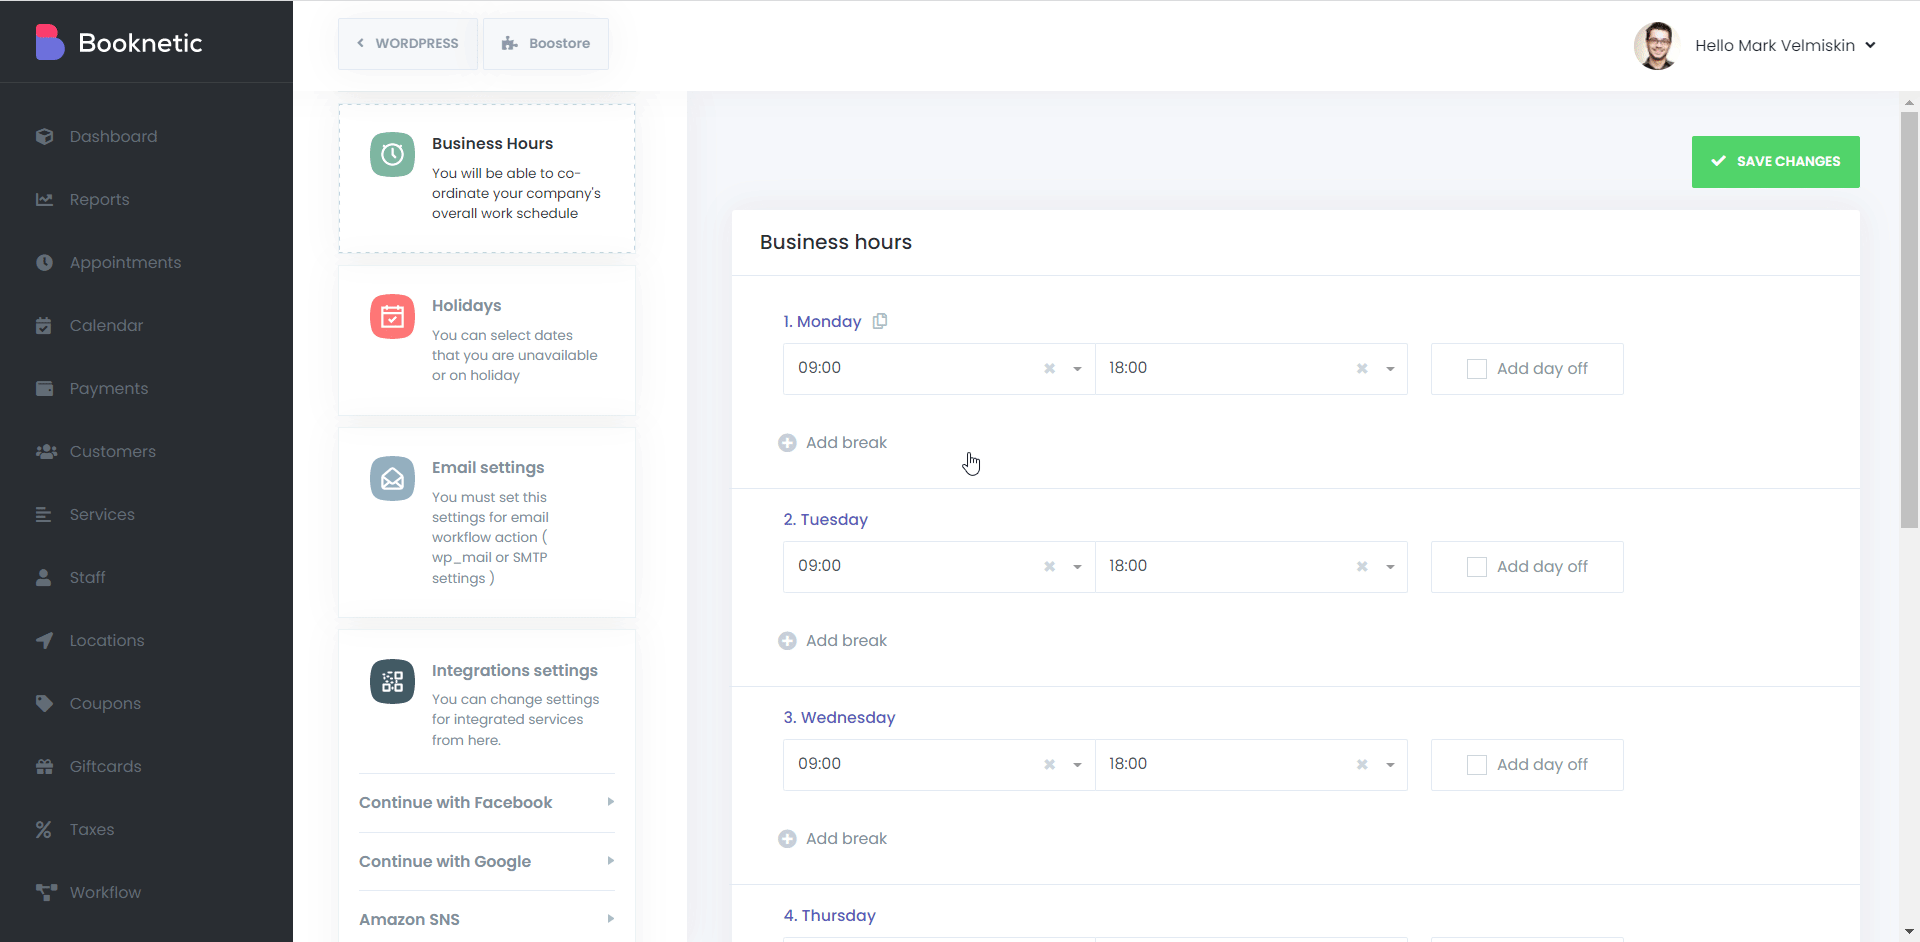The width and height of the screenshot is (1920, 942).
Task: Clear Tuesday start time 09:00
Action: 1049,566
